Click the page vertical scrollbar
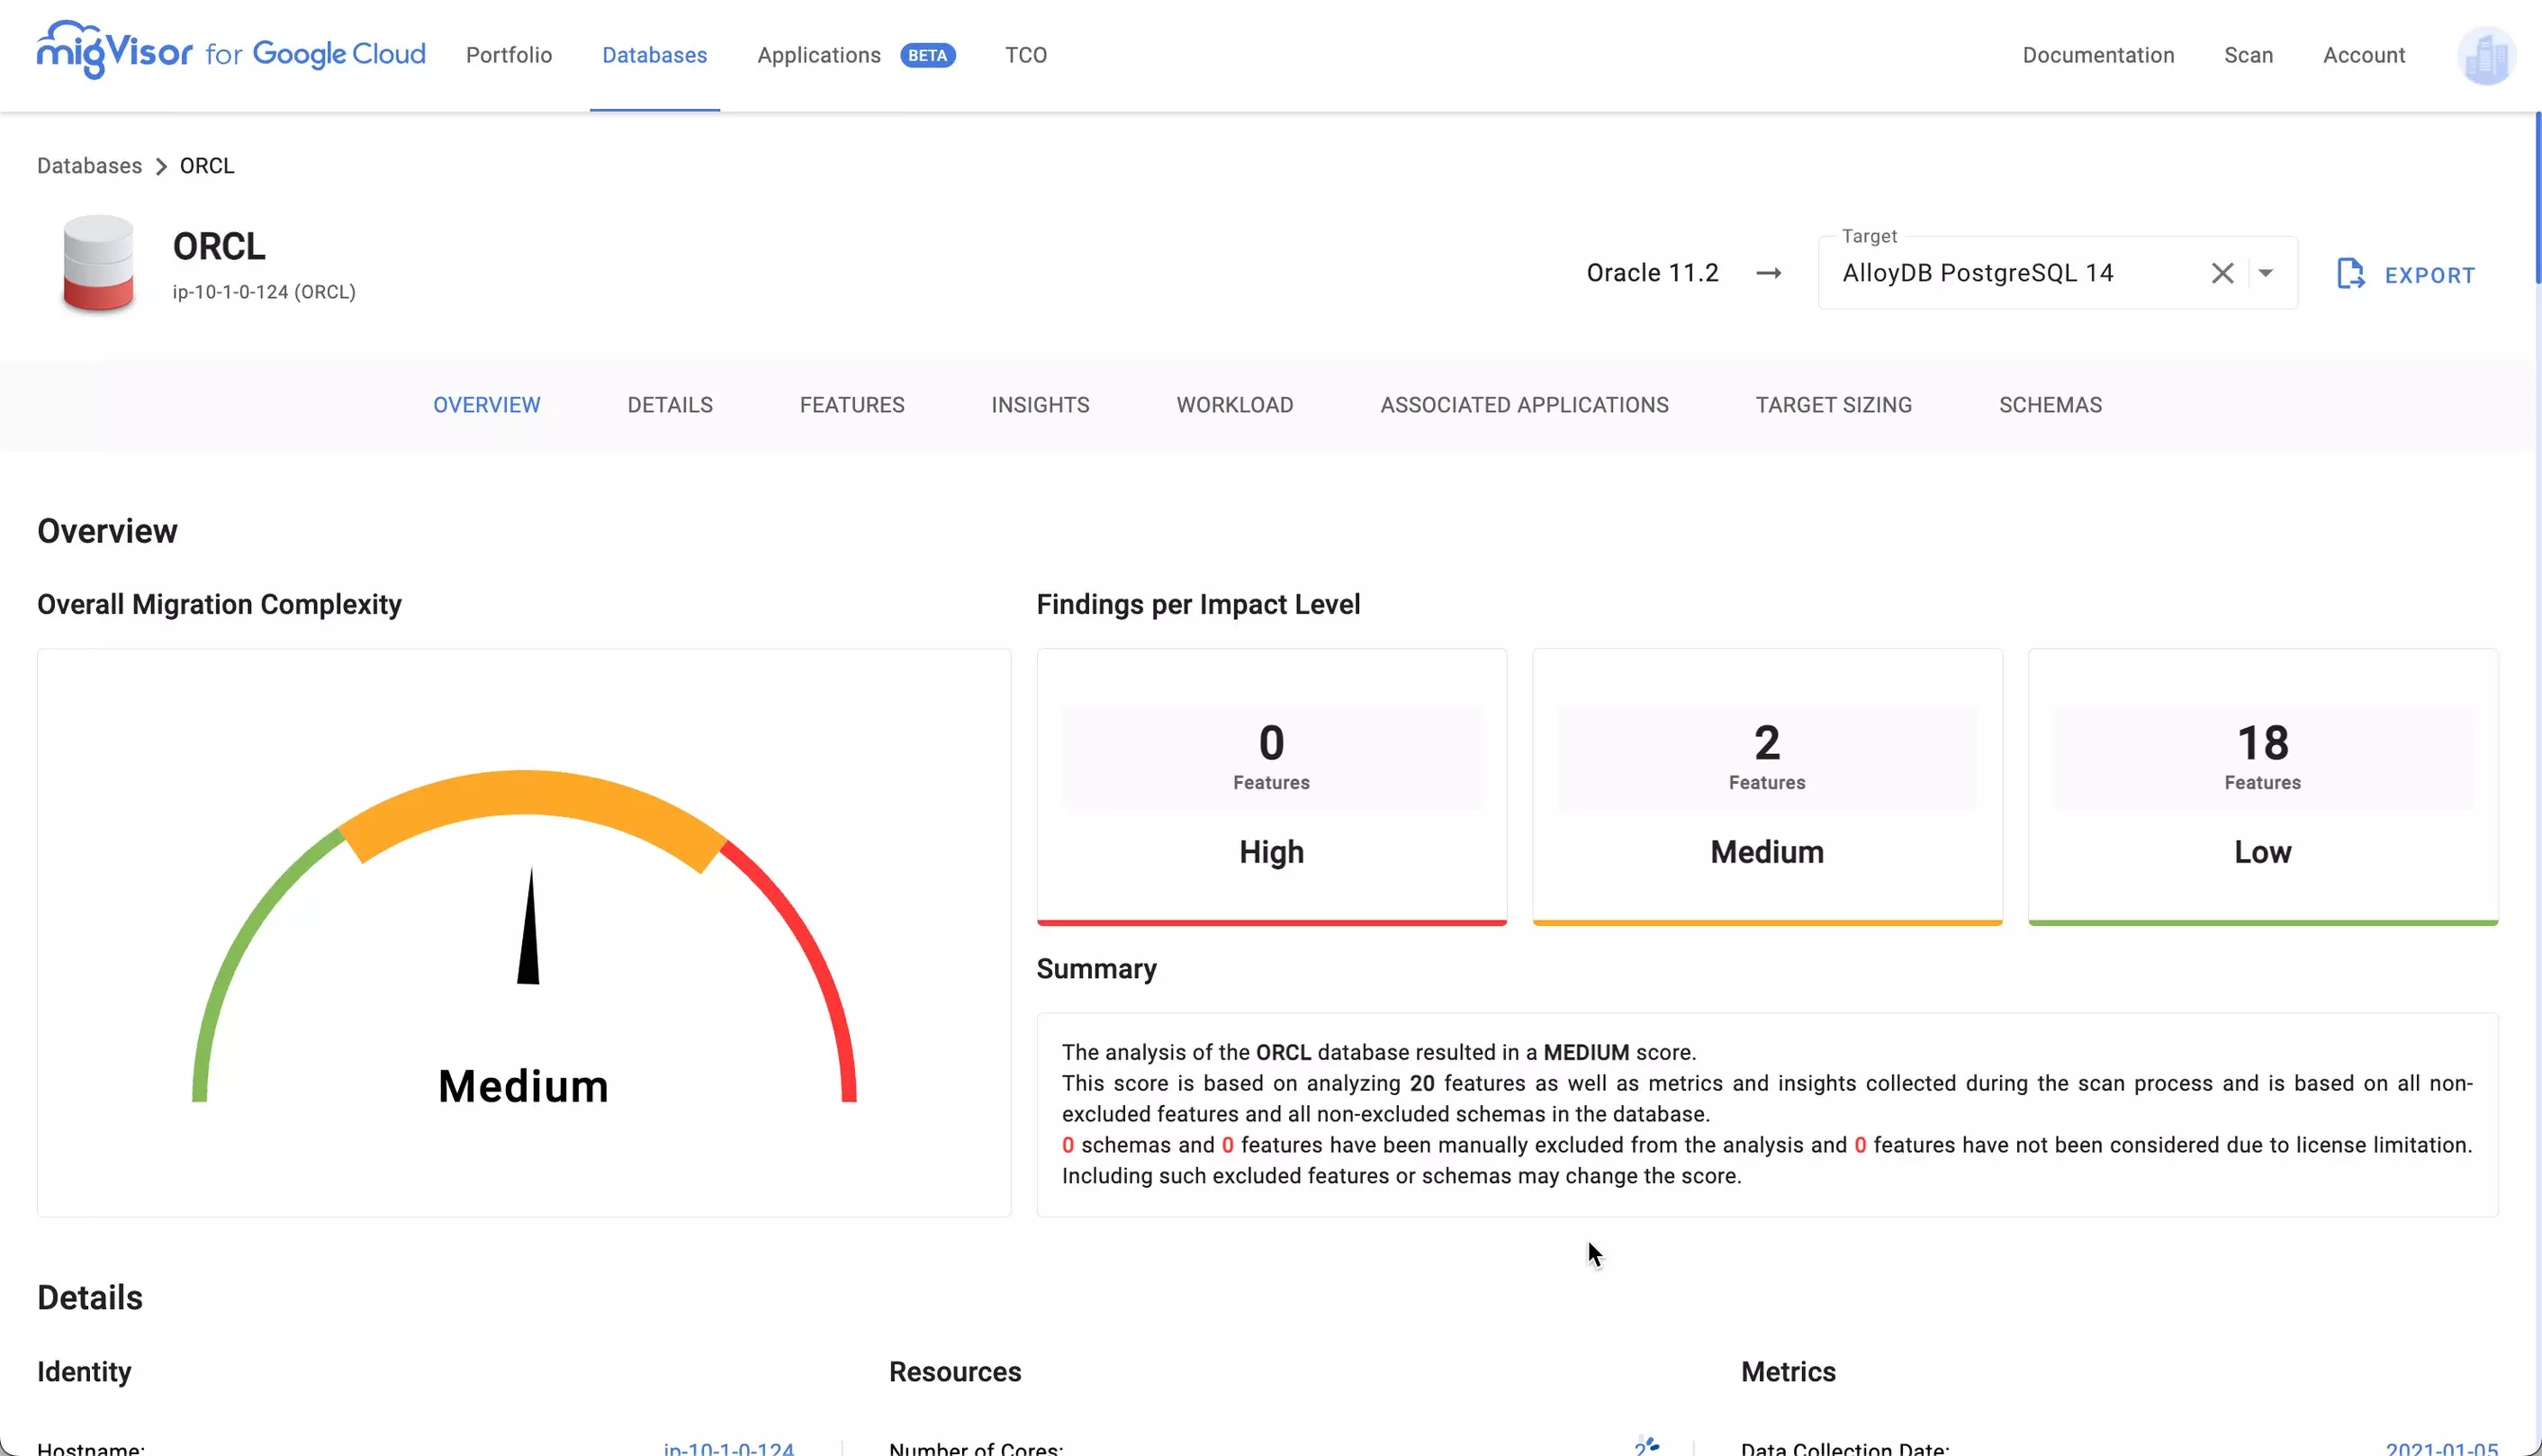 tap(2537, 198)
